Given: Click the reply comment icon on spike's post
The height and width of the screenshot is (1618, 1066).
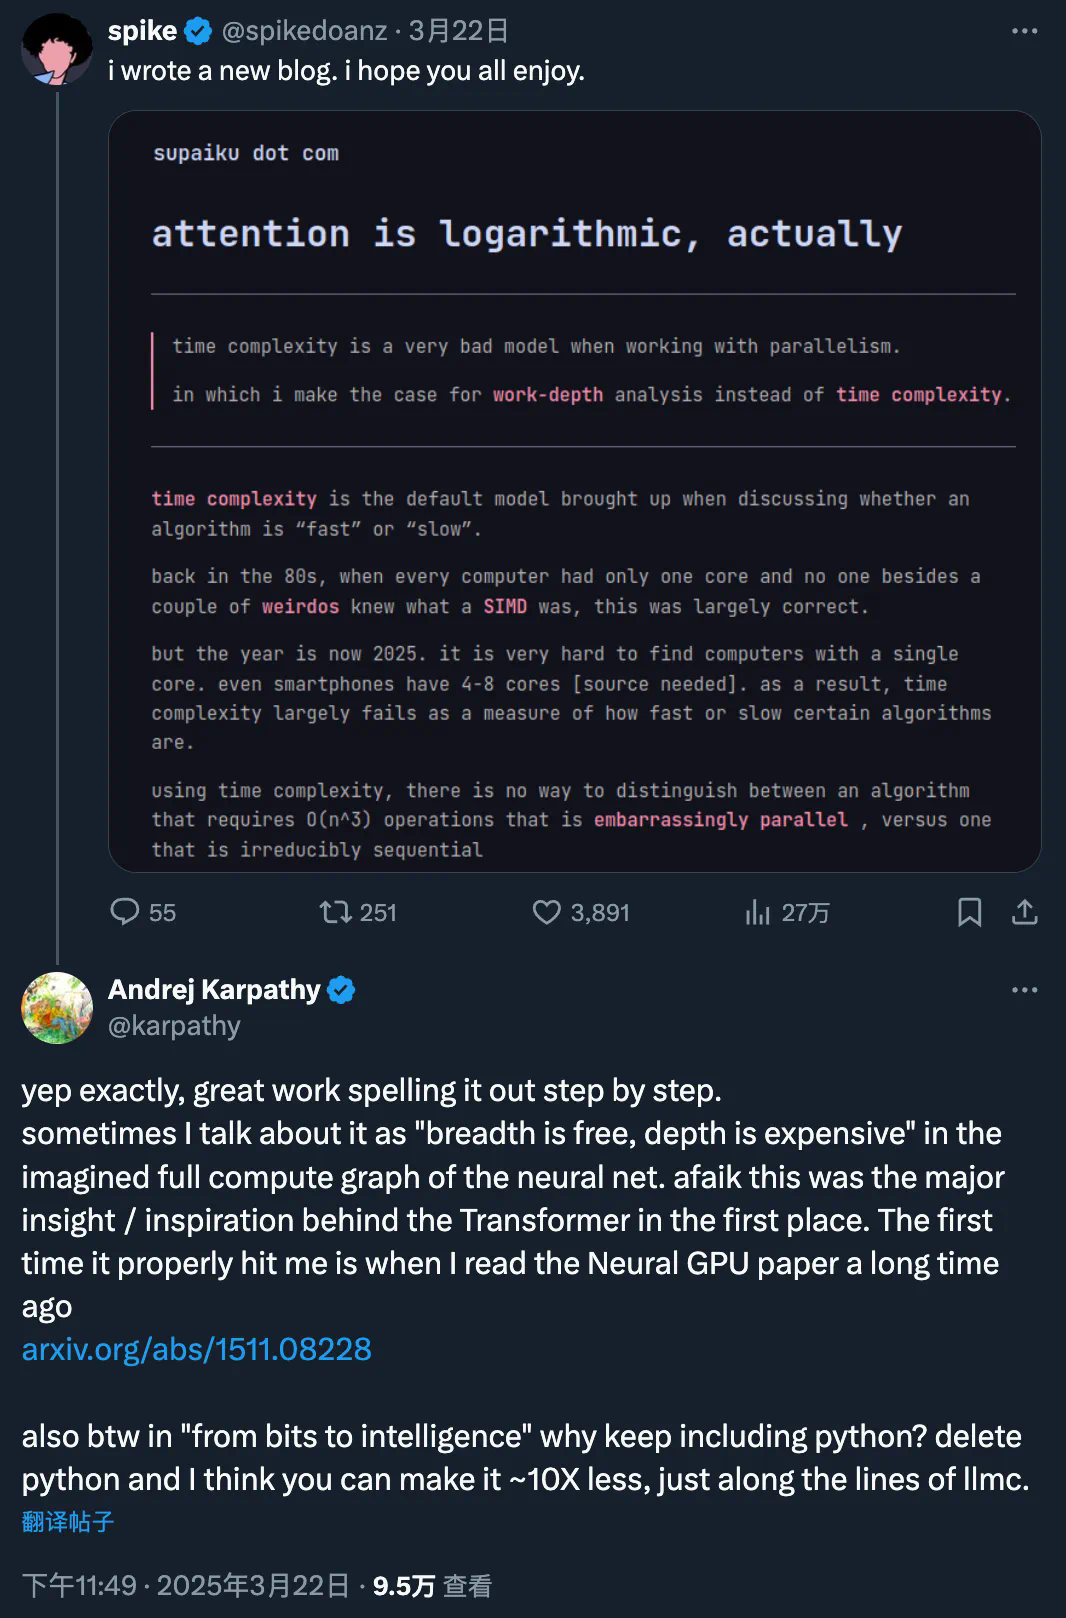Looking at the screenshot, I should coord(125,912).
